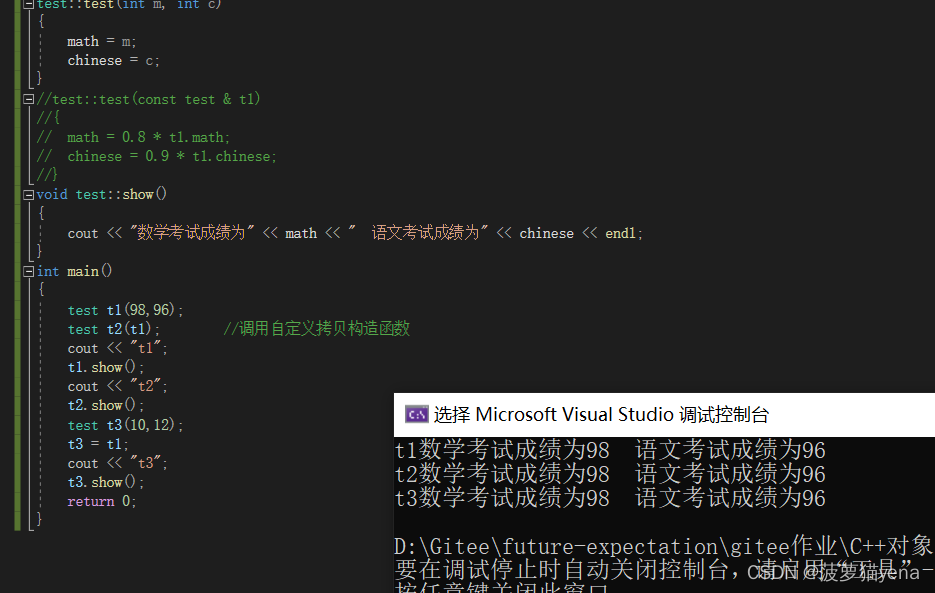Click the line 'cout << "t3";'
Screen dimensions: 935x593
[117, 463]
